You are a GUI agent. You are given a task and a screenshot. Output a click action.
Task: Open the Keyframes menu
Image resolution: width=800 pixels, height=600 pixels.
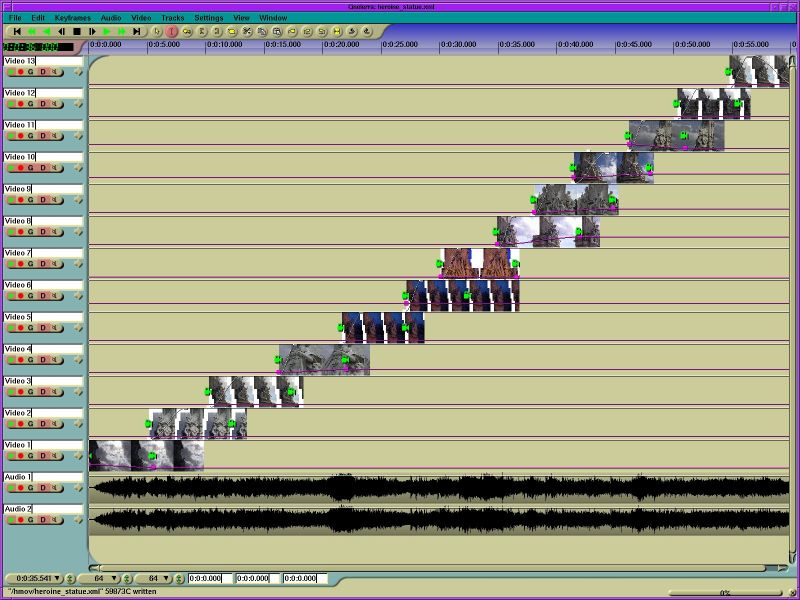pyautogui.click(x=73, y=18)
